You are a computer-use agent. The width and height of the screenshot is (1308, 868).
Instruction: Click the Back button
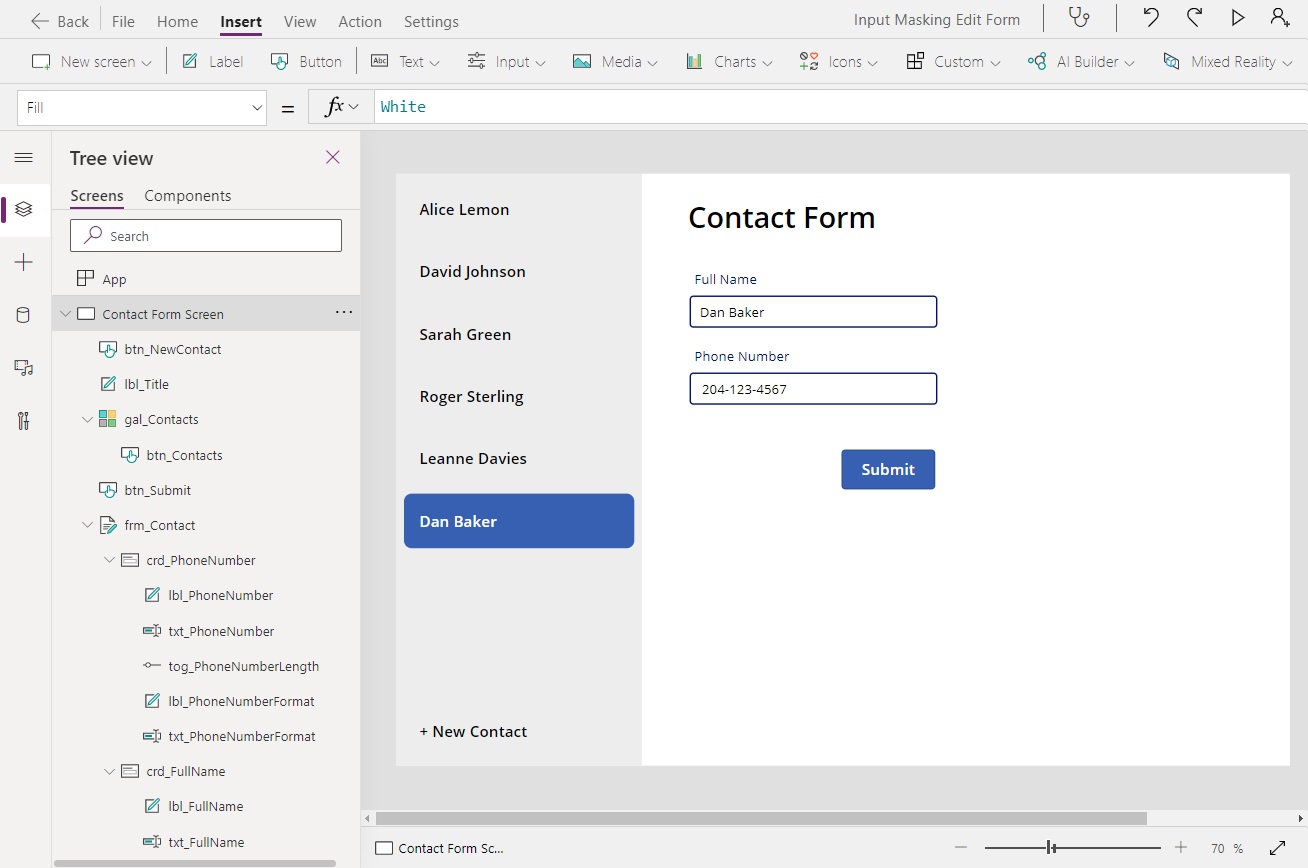[x=58, y=20]
